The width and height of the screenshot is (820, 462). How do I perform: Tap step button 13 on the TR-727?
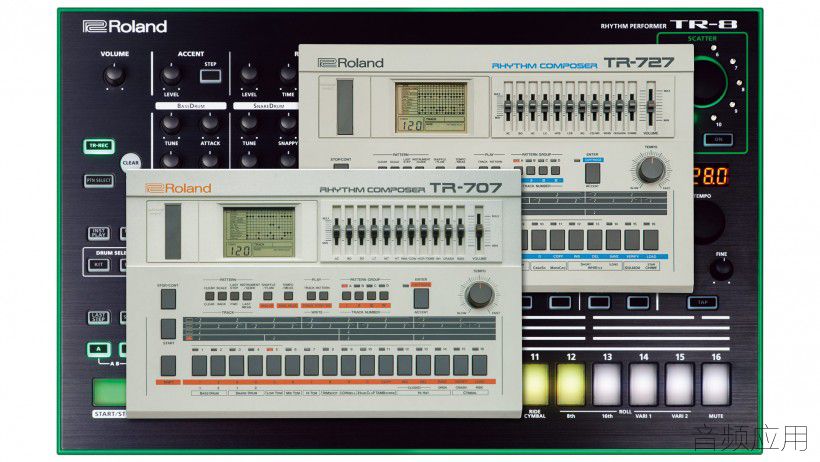point(595,240)
